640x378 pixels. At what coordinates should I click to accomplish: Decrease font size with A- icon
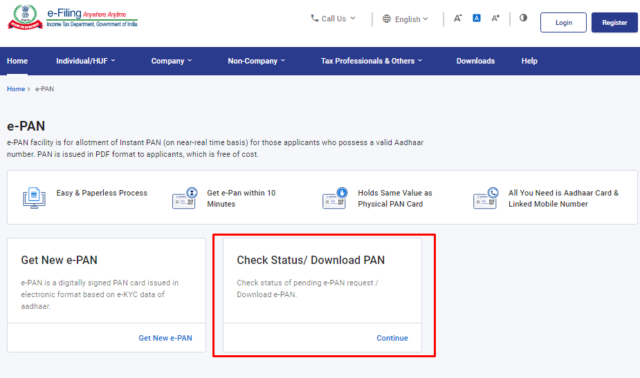[x=458, y=18]
